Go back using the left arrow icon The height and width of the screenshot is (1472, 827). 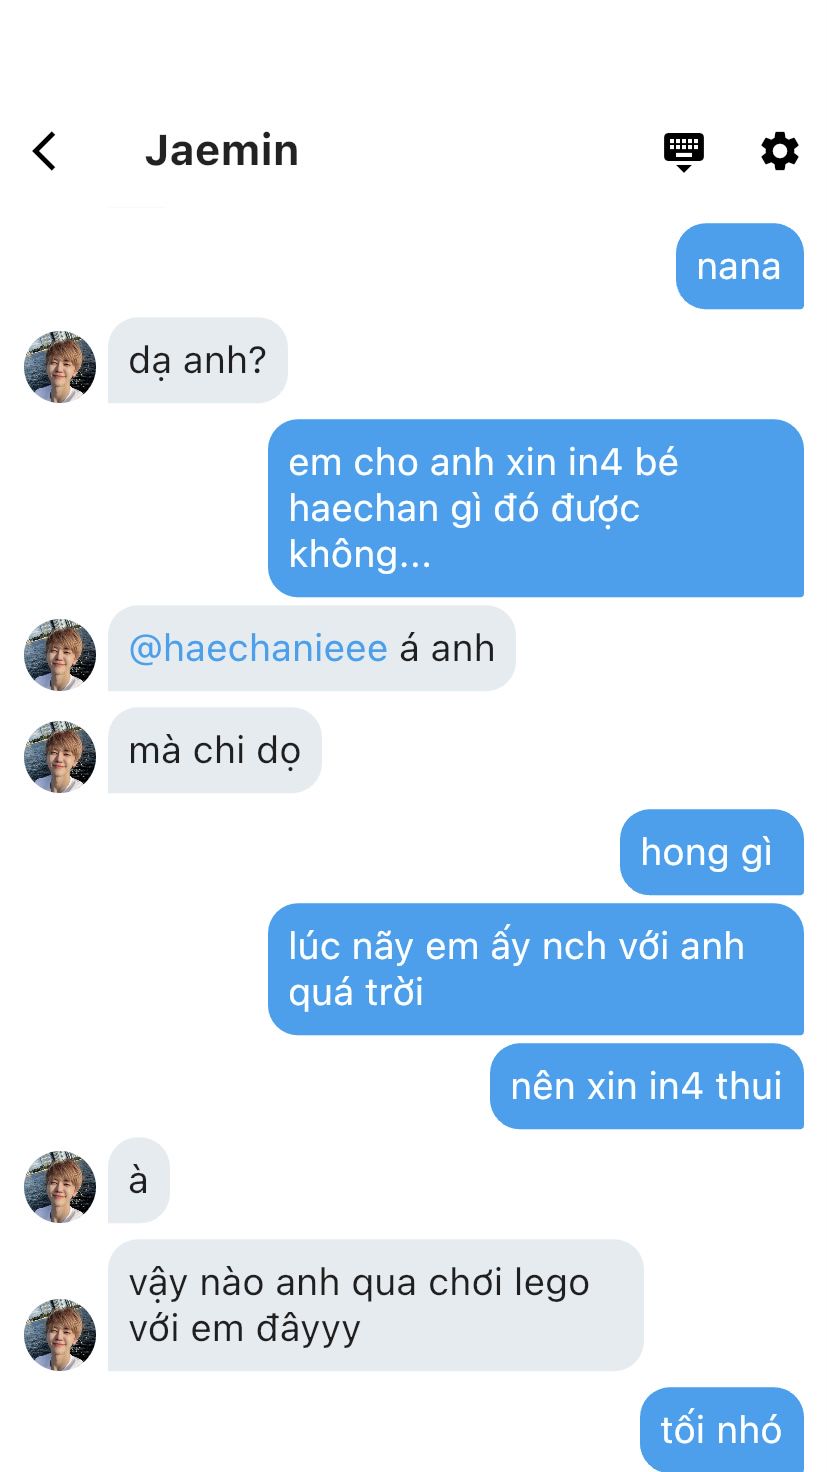(44, 151)
